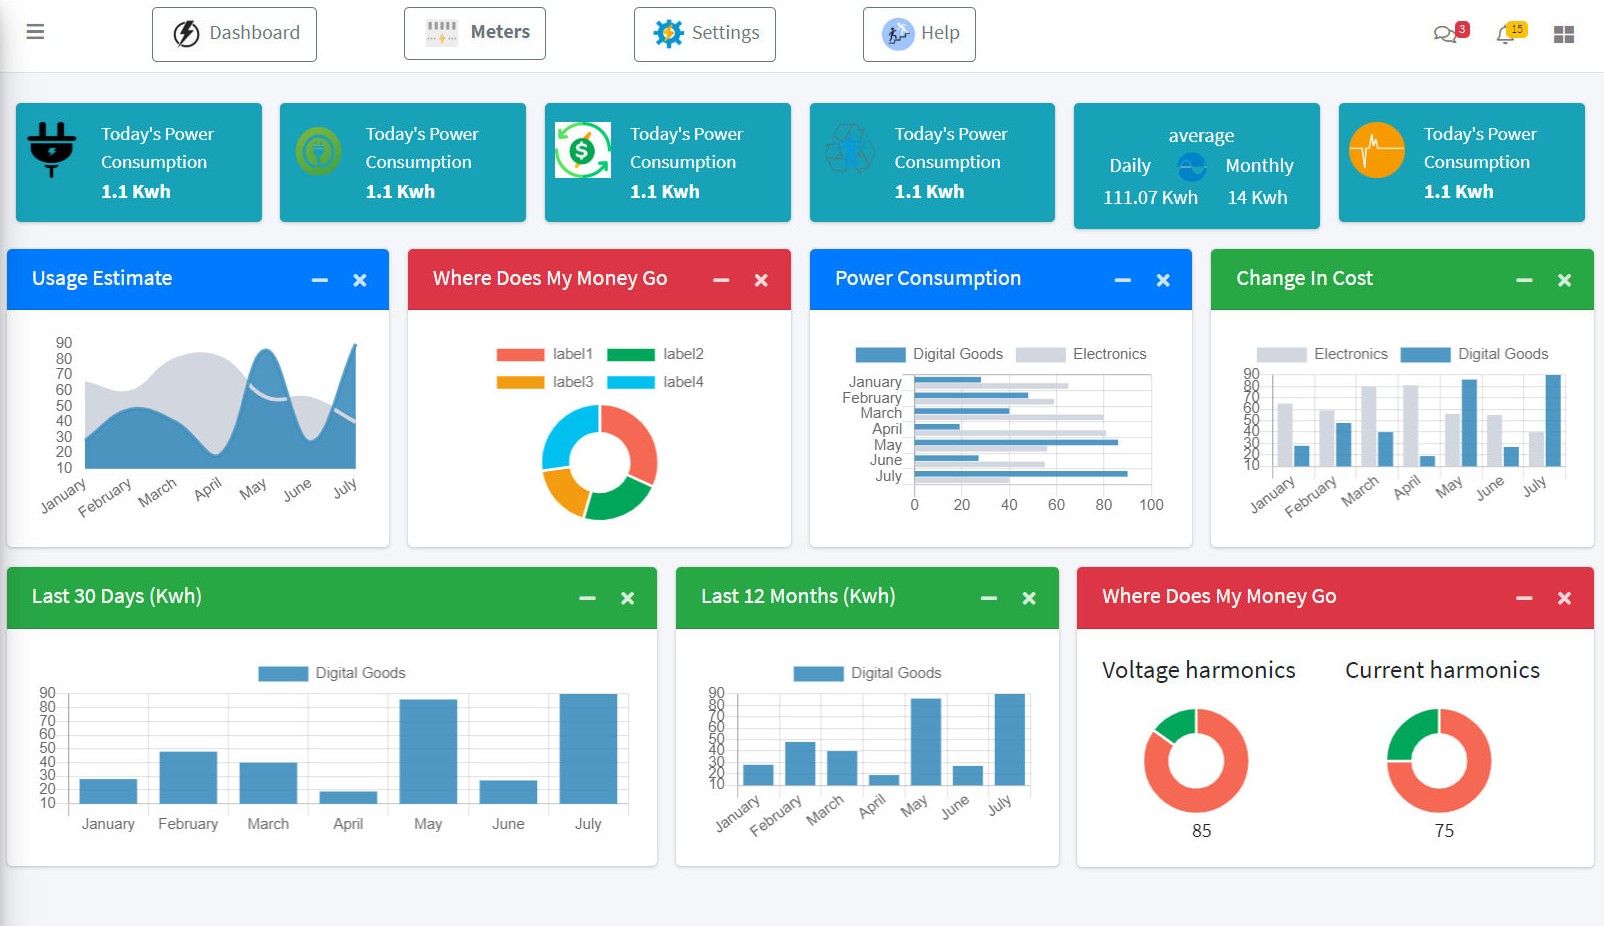This screenshot has height=926, width=1604.
Task: Open the notifications bell icon
Action: 1505,35
